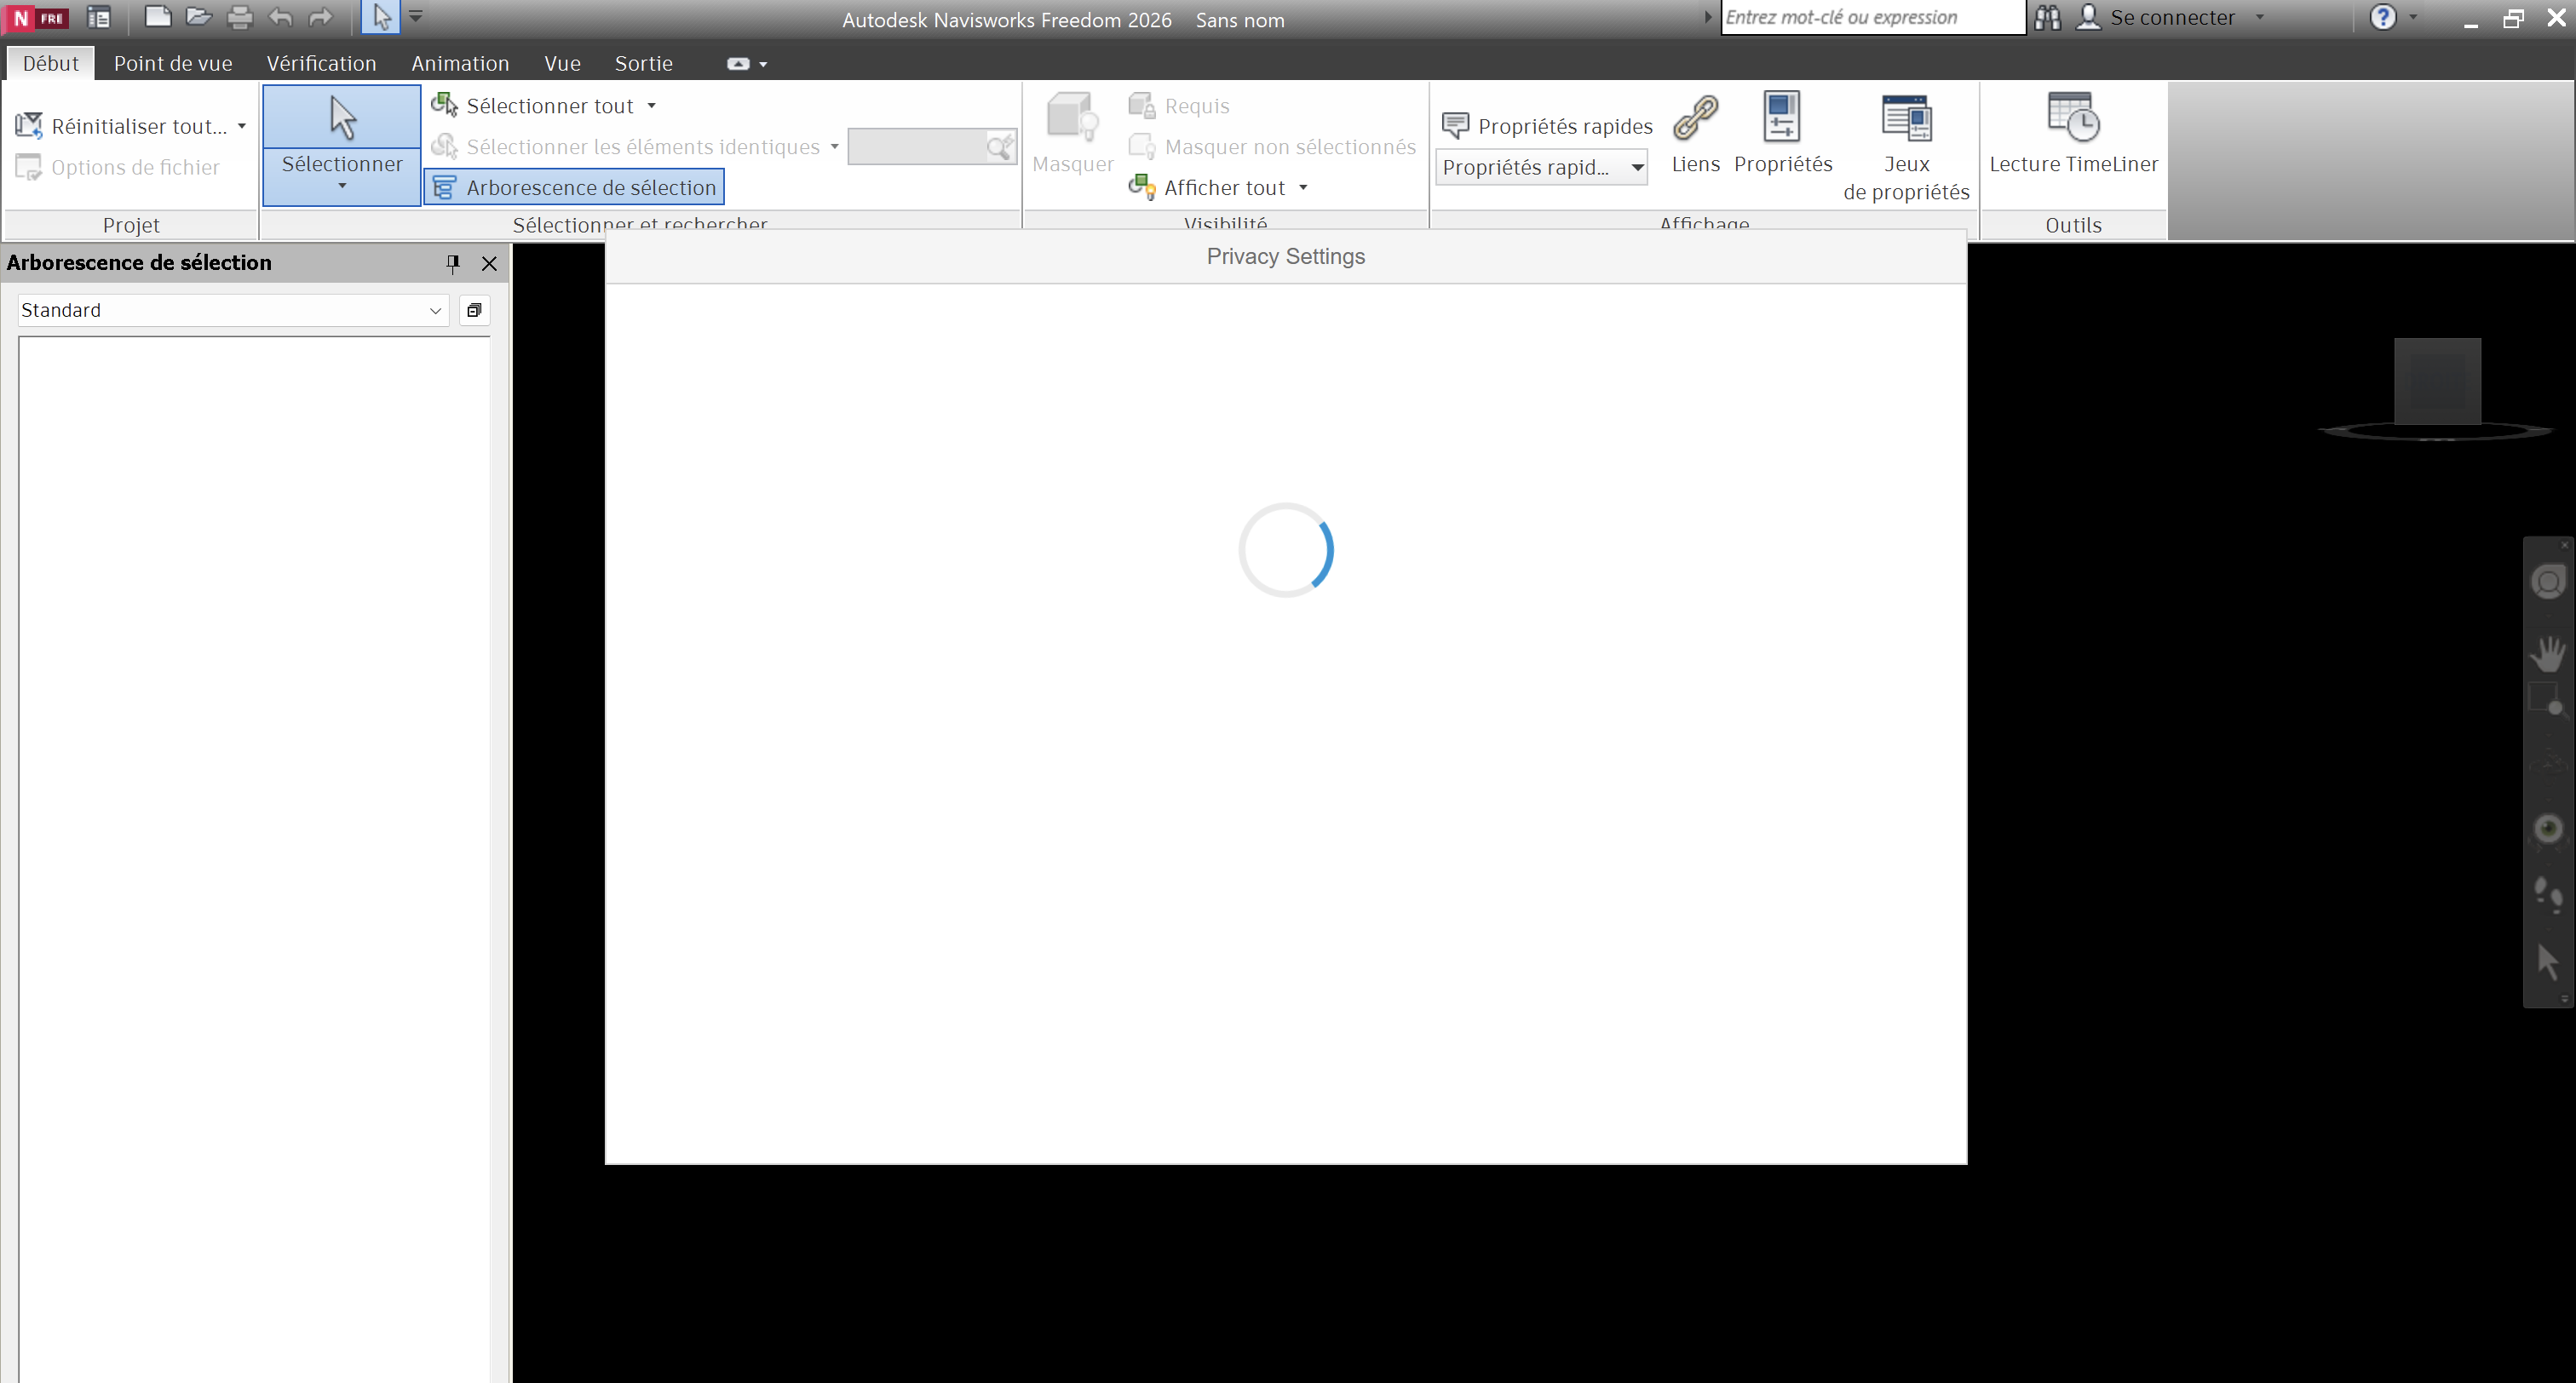Select the arrow Select tool in navigation bar
Viewport: 2576px width, 1383px height.
[2547, 961]
